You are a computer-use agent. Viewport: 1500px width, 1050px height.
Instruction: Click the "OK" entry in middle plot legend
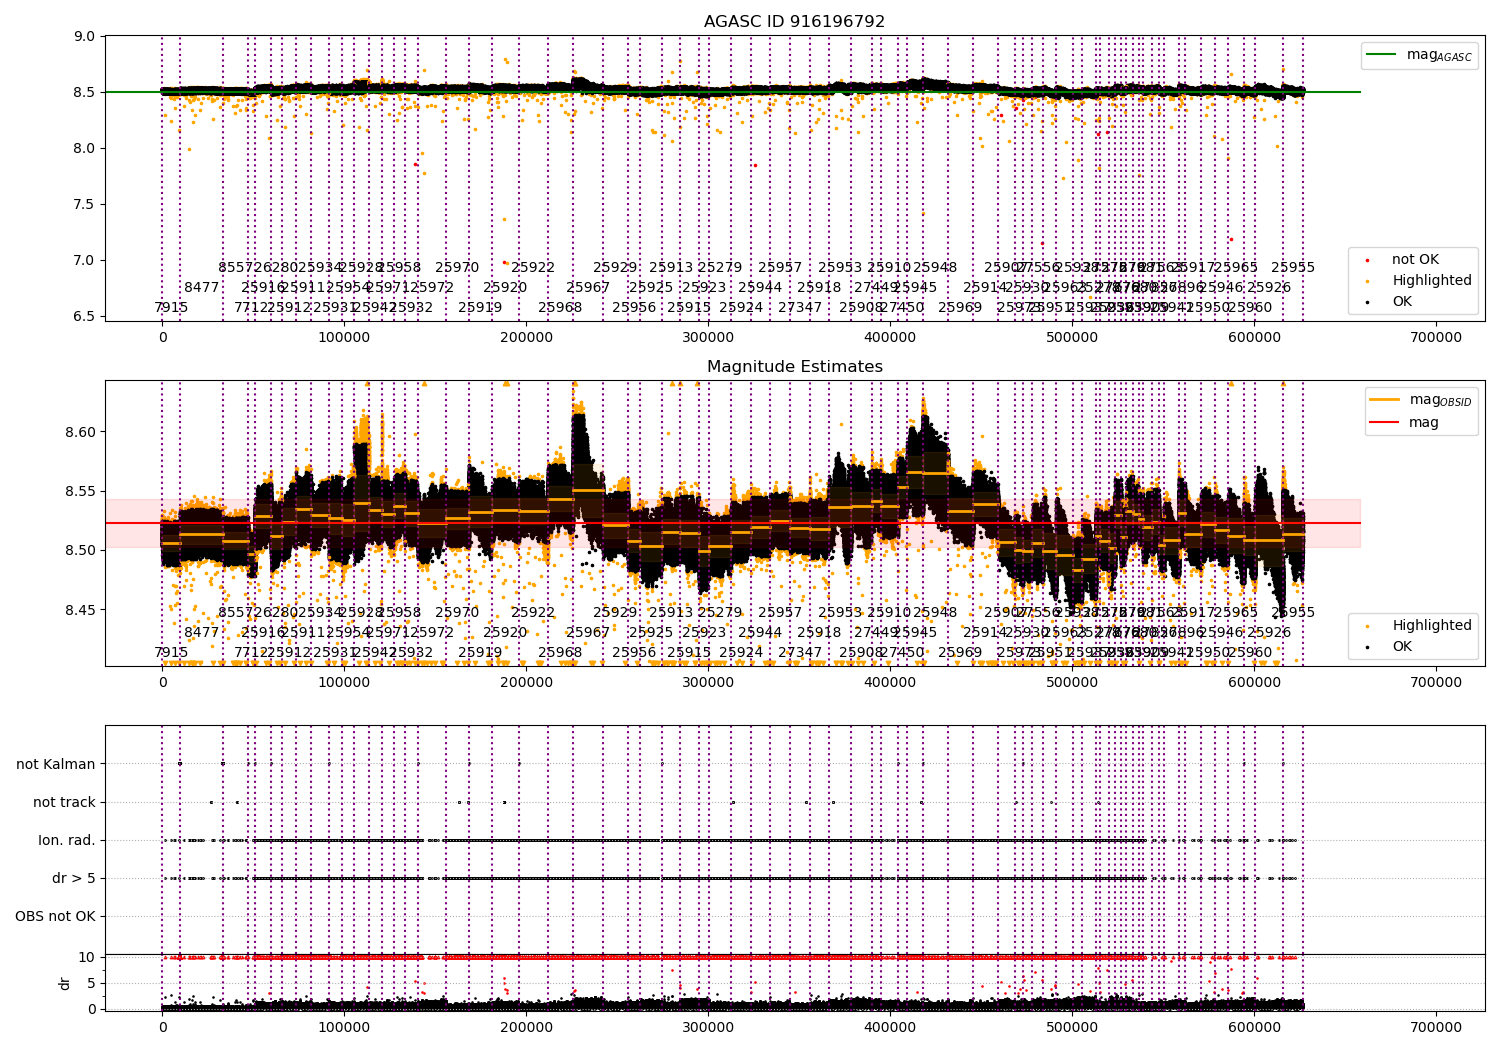click(1402, 647)
